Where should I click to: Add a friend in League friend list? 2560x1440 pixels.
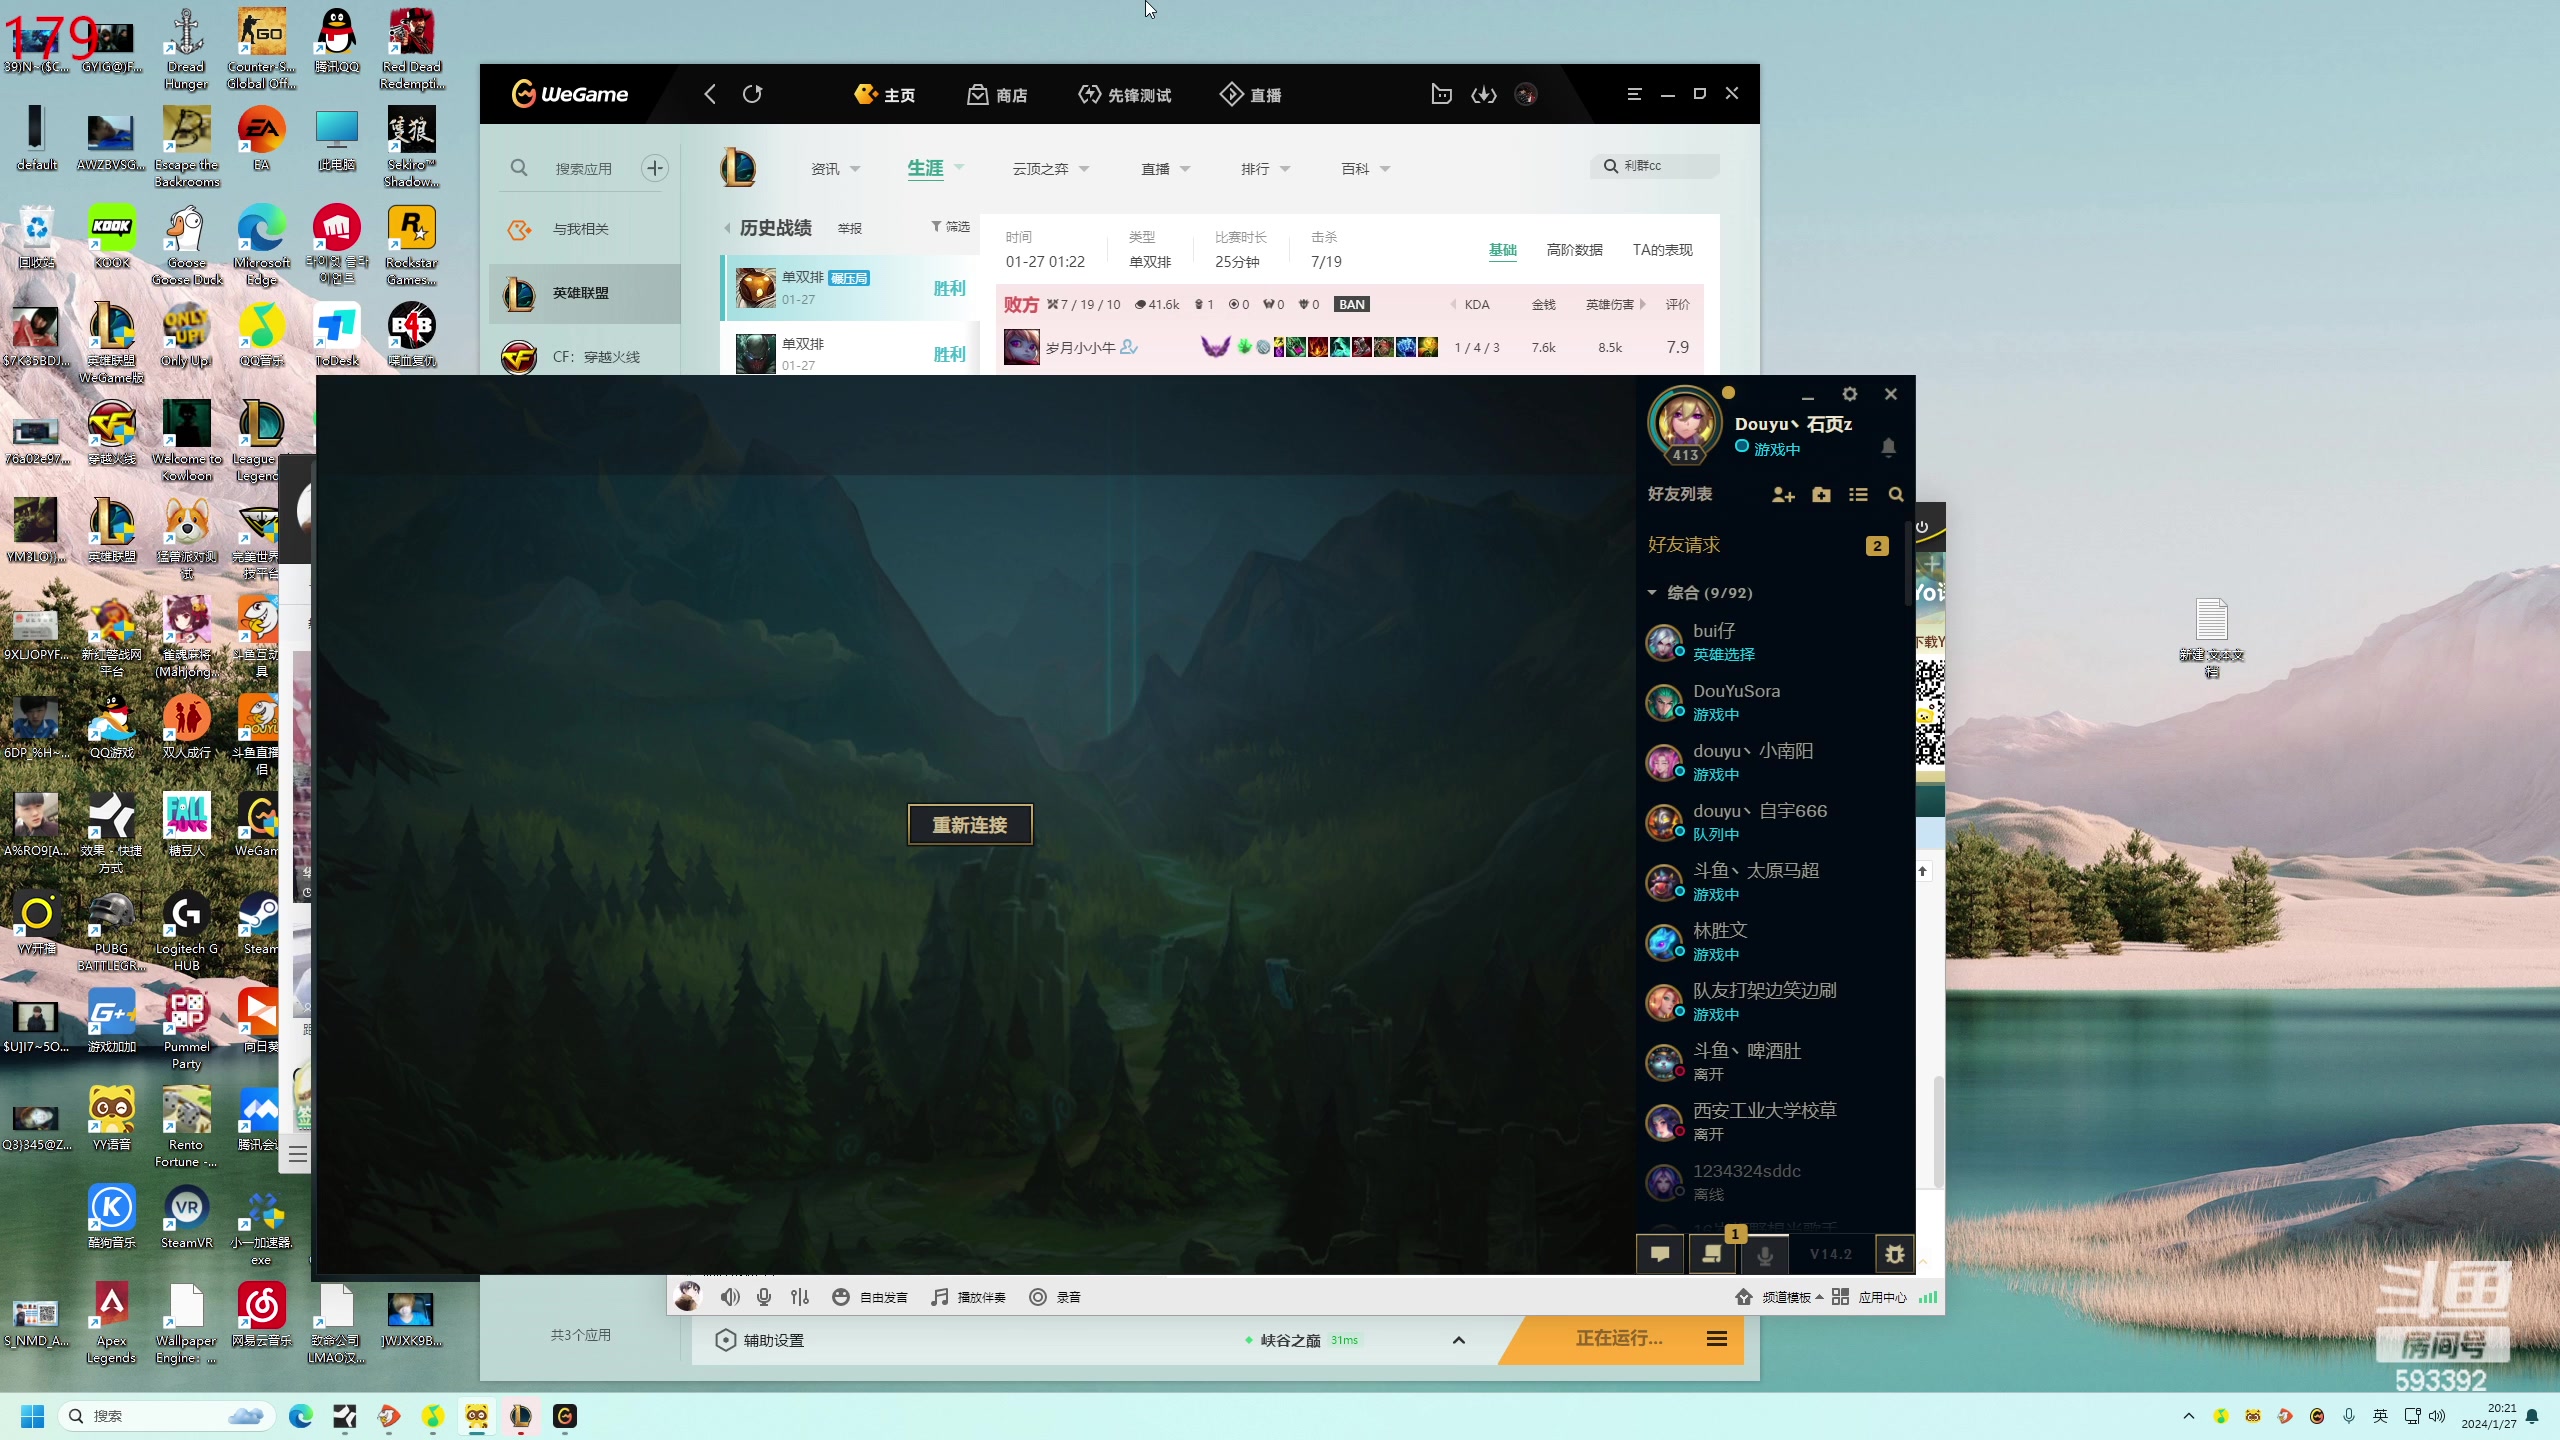1783,495
